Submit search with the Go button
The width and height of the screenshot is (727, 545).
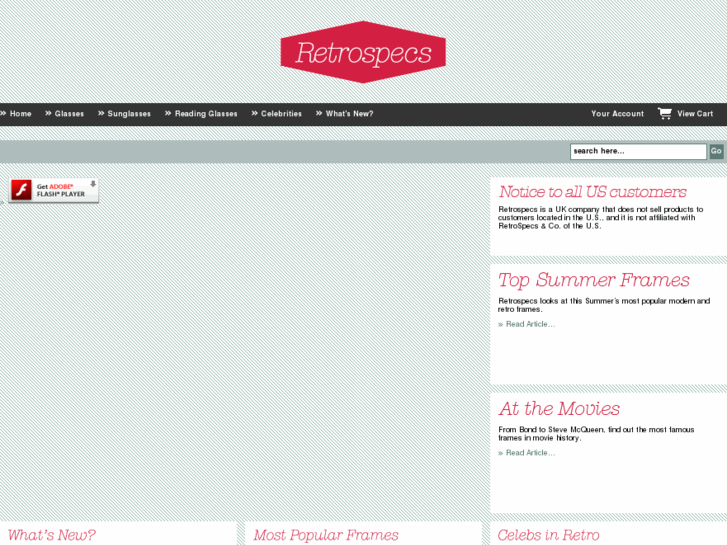click(x=716, y=151)
